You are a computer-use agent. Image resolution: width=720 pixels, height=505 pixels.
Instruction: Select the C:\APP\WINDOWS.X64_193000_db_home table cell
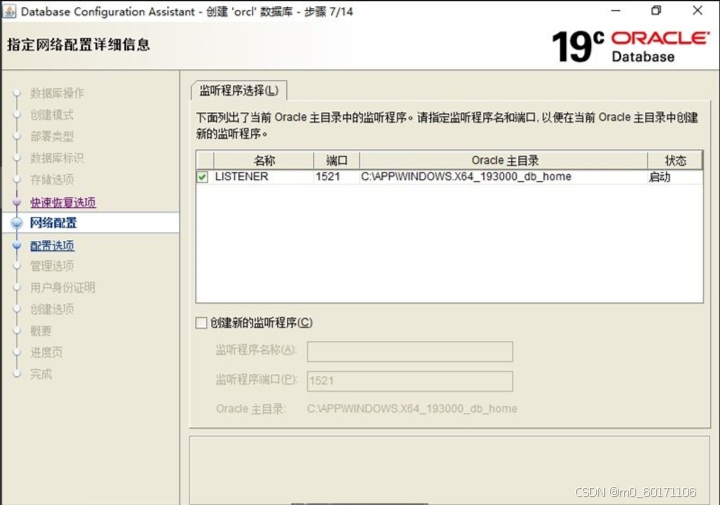[503, 177]
